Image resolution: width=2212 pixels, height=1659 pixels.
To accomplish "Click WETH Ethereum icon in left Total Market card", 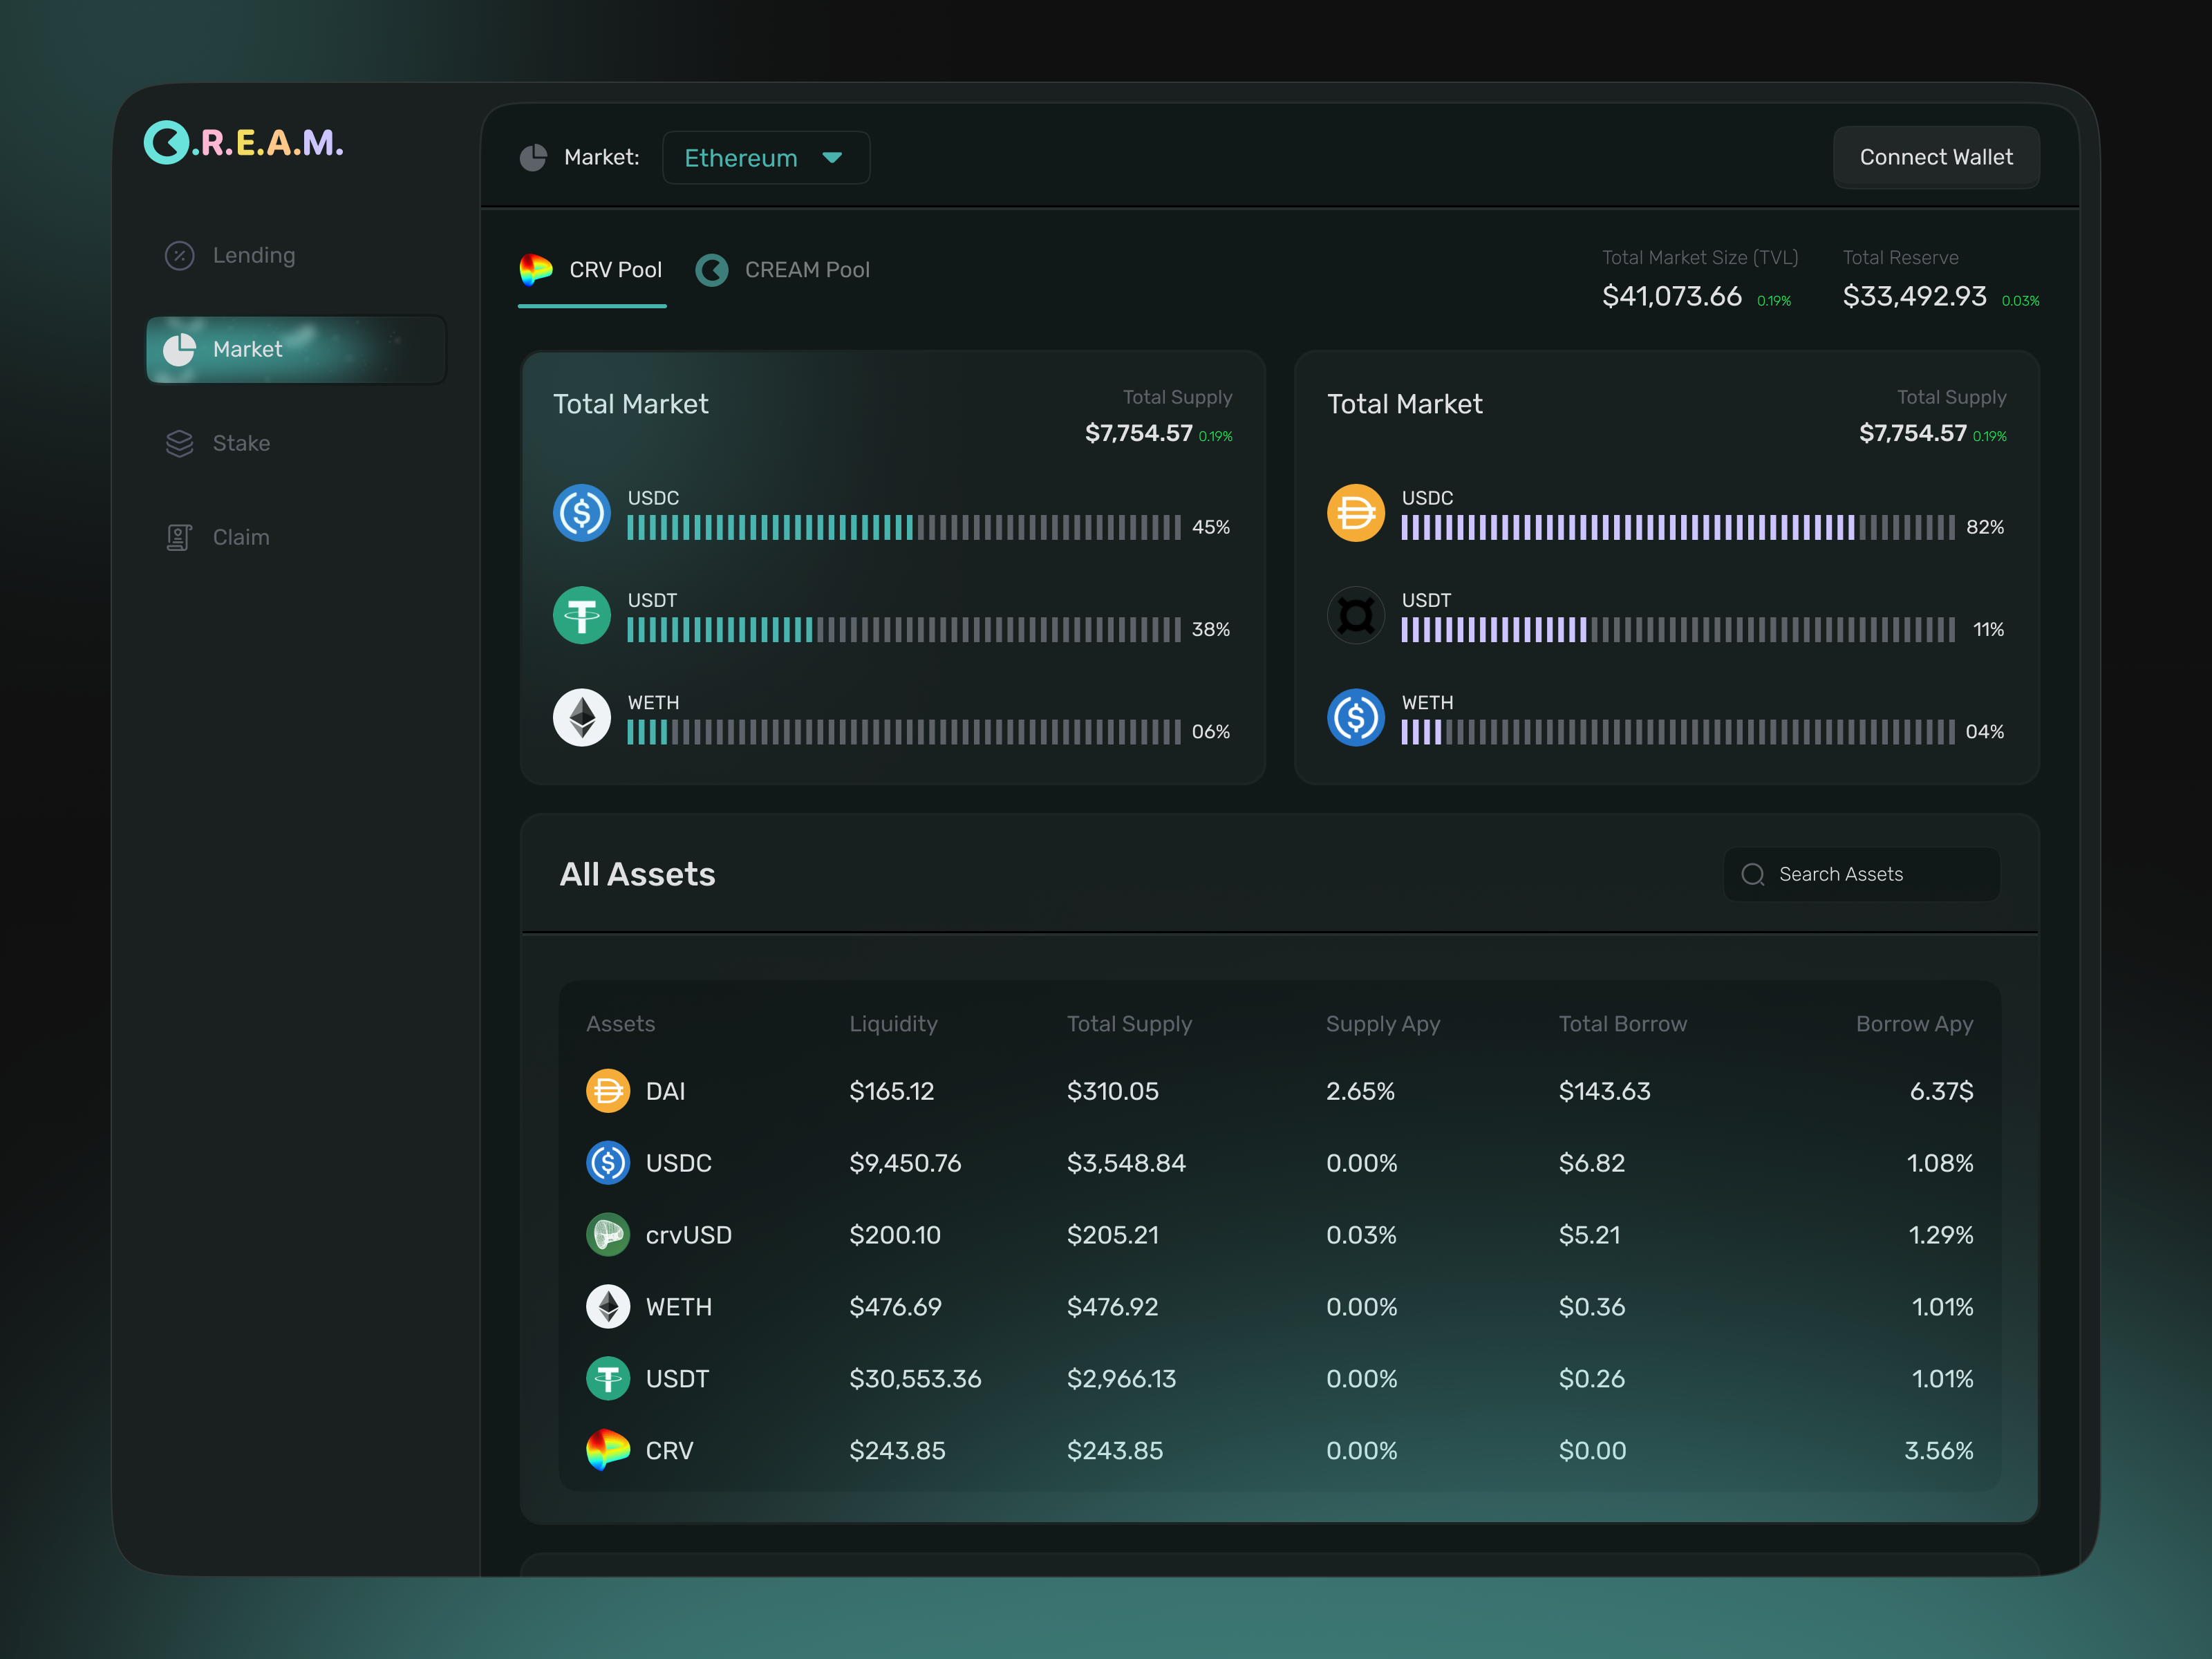I will click(x=582, y=717).
